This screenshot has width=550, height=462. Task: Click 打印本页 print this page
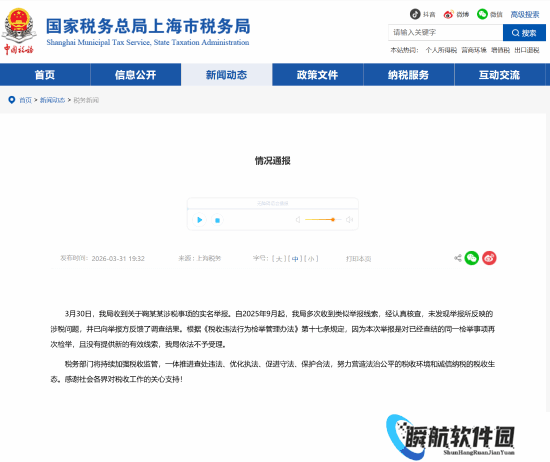358,259
